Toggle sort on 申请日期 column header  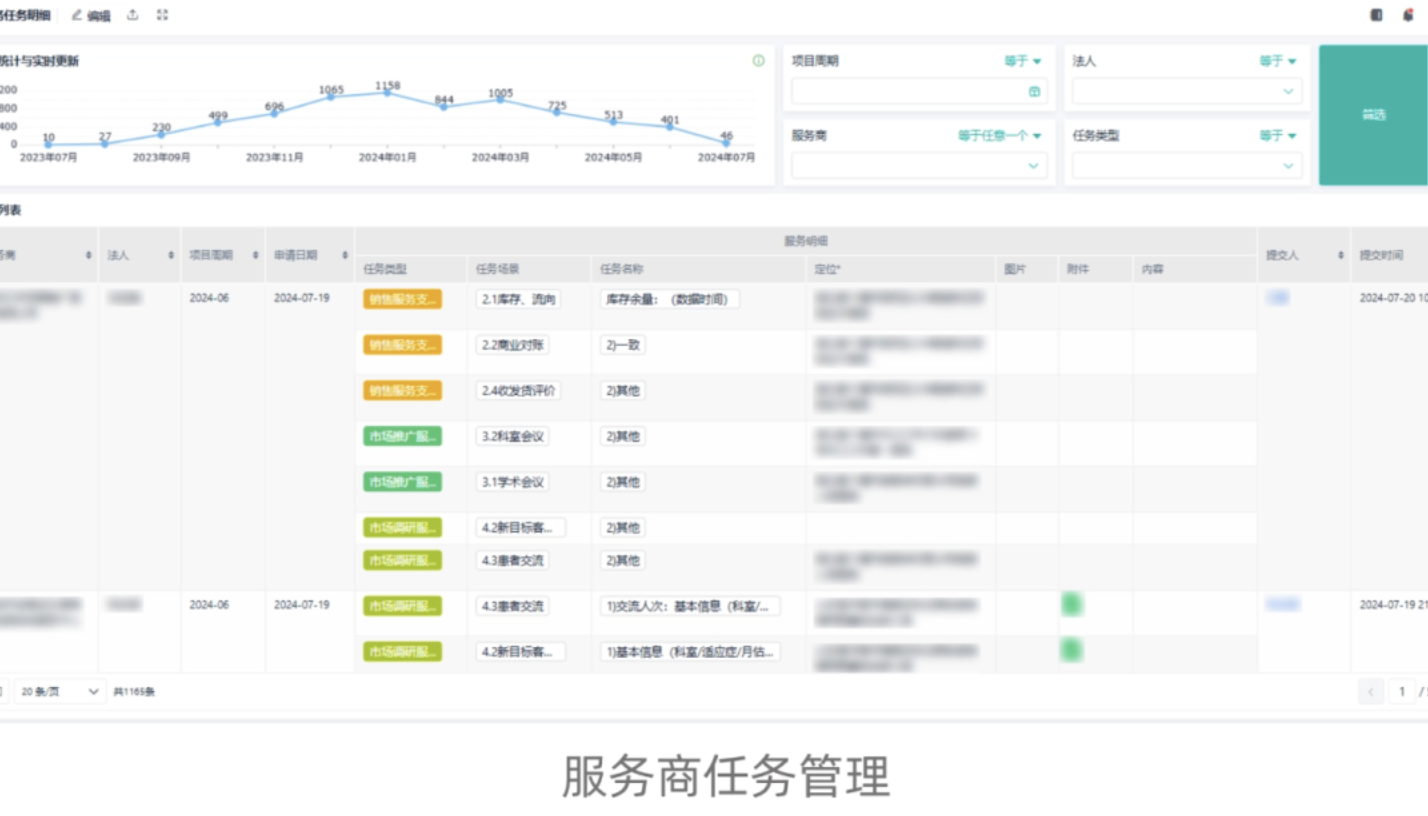coord(345,256)
